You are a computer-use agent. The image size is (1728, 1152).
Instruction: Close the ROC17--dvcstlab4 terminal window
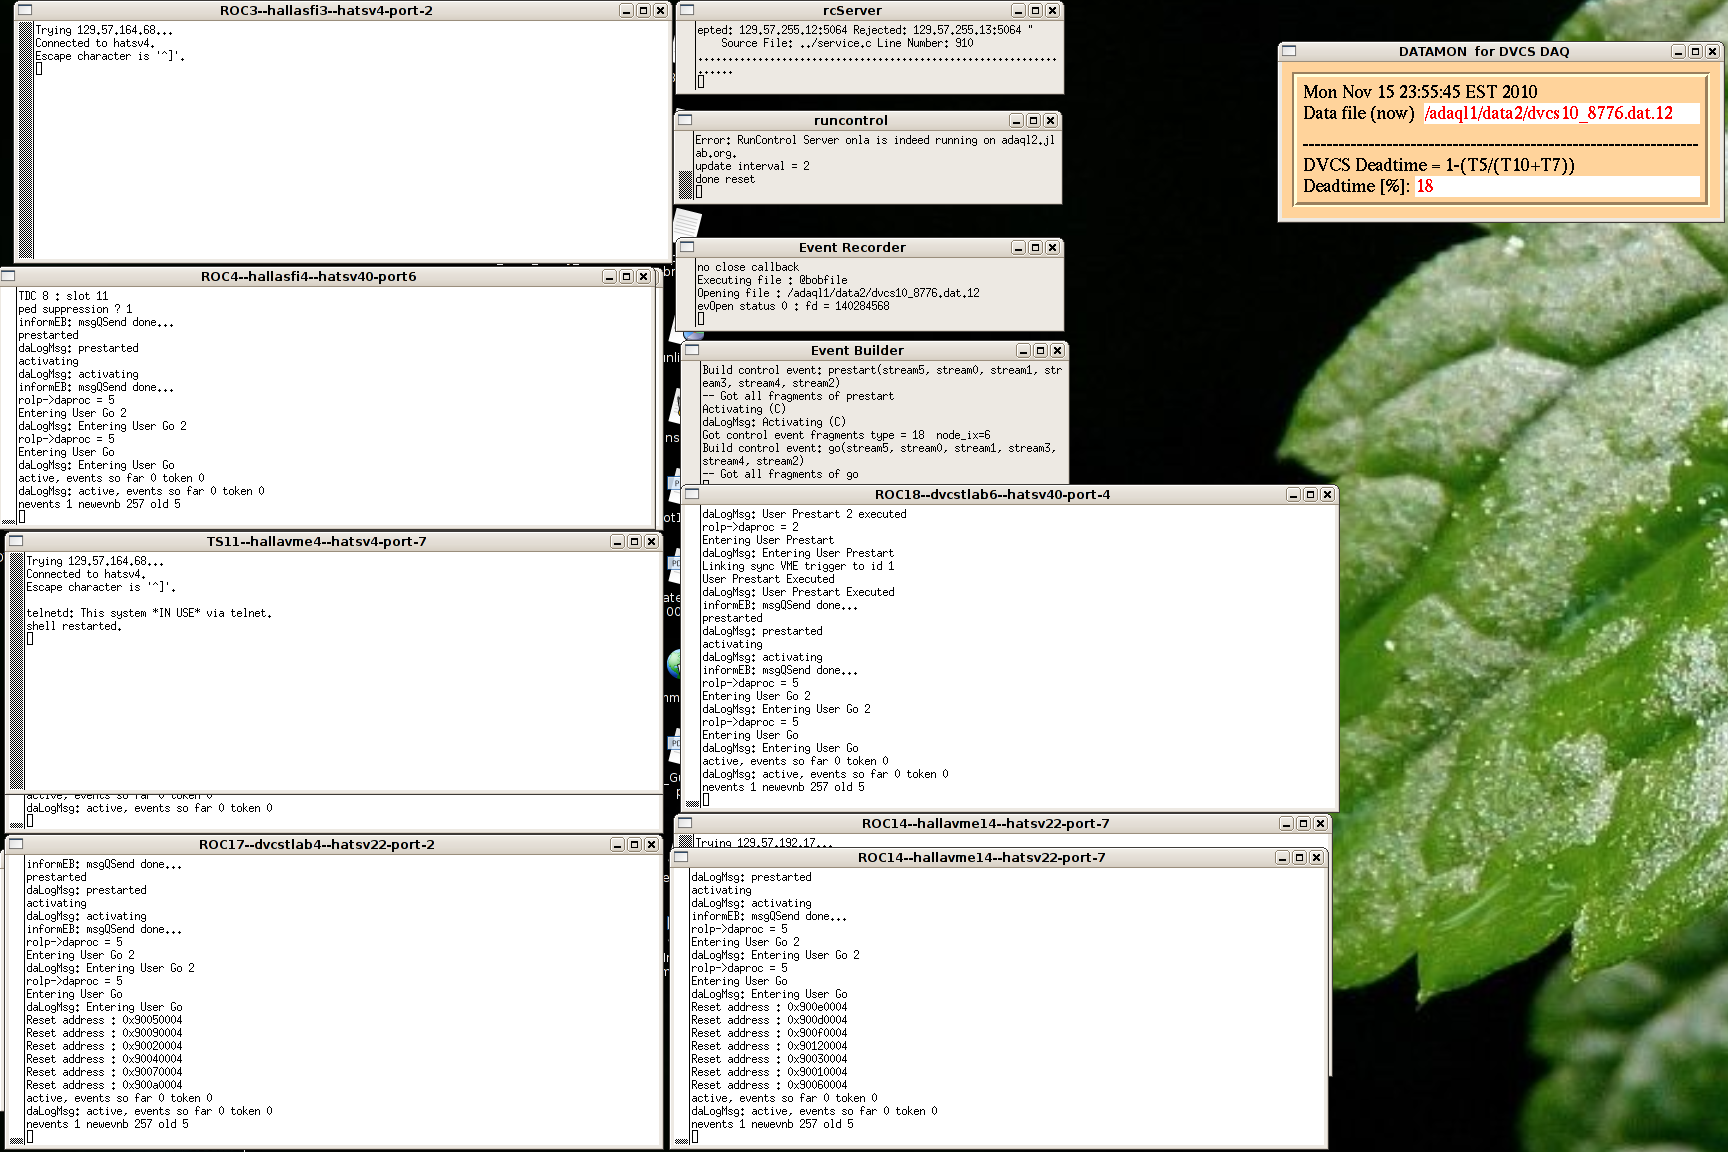coord(651,844)
